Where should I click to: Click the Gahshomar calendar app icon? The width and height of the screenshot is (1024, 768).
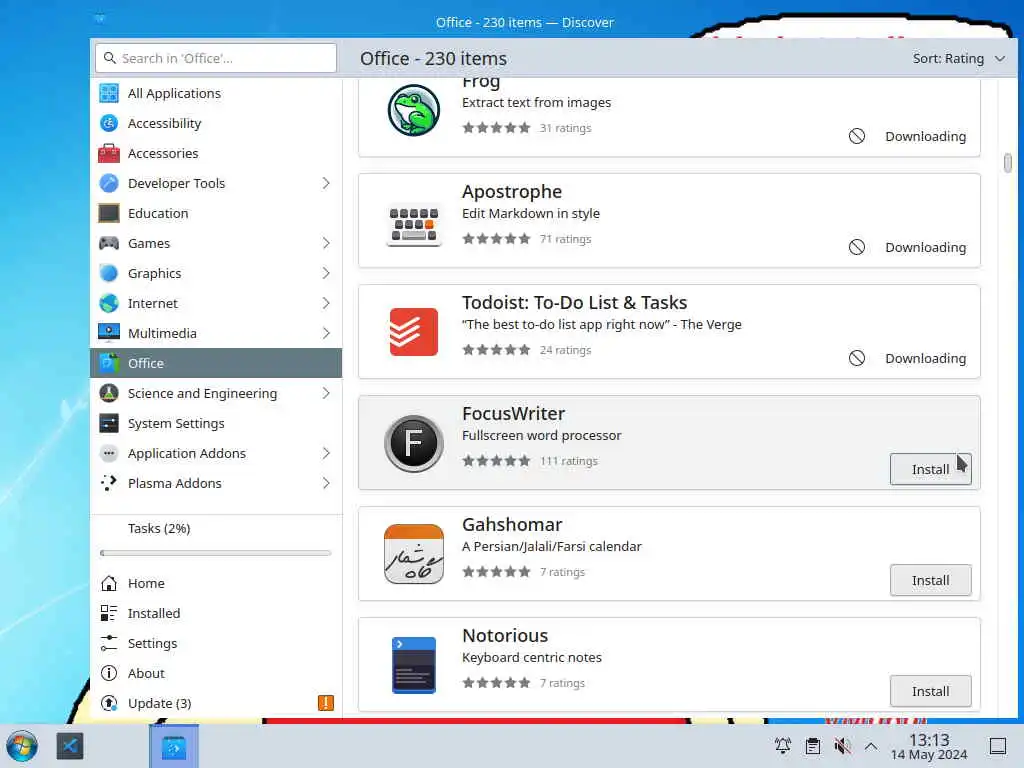click(x=413, y=554)
